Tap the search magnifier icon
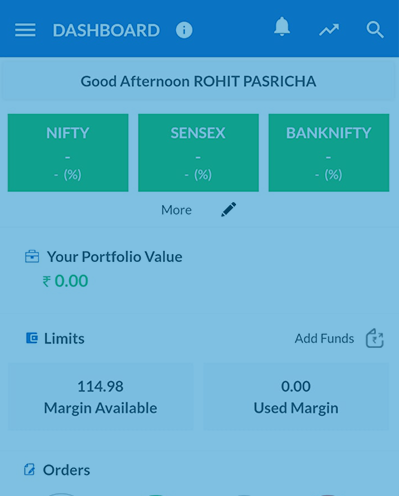Image resolution: width=399 pixels, height=496 pixels. (375, 30)
